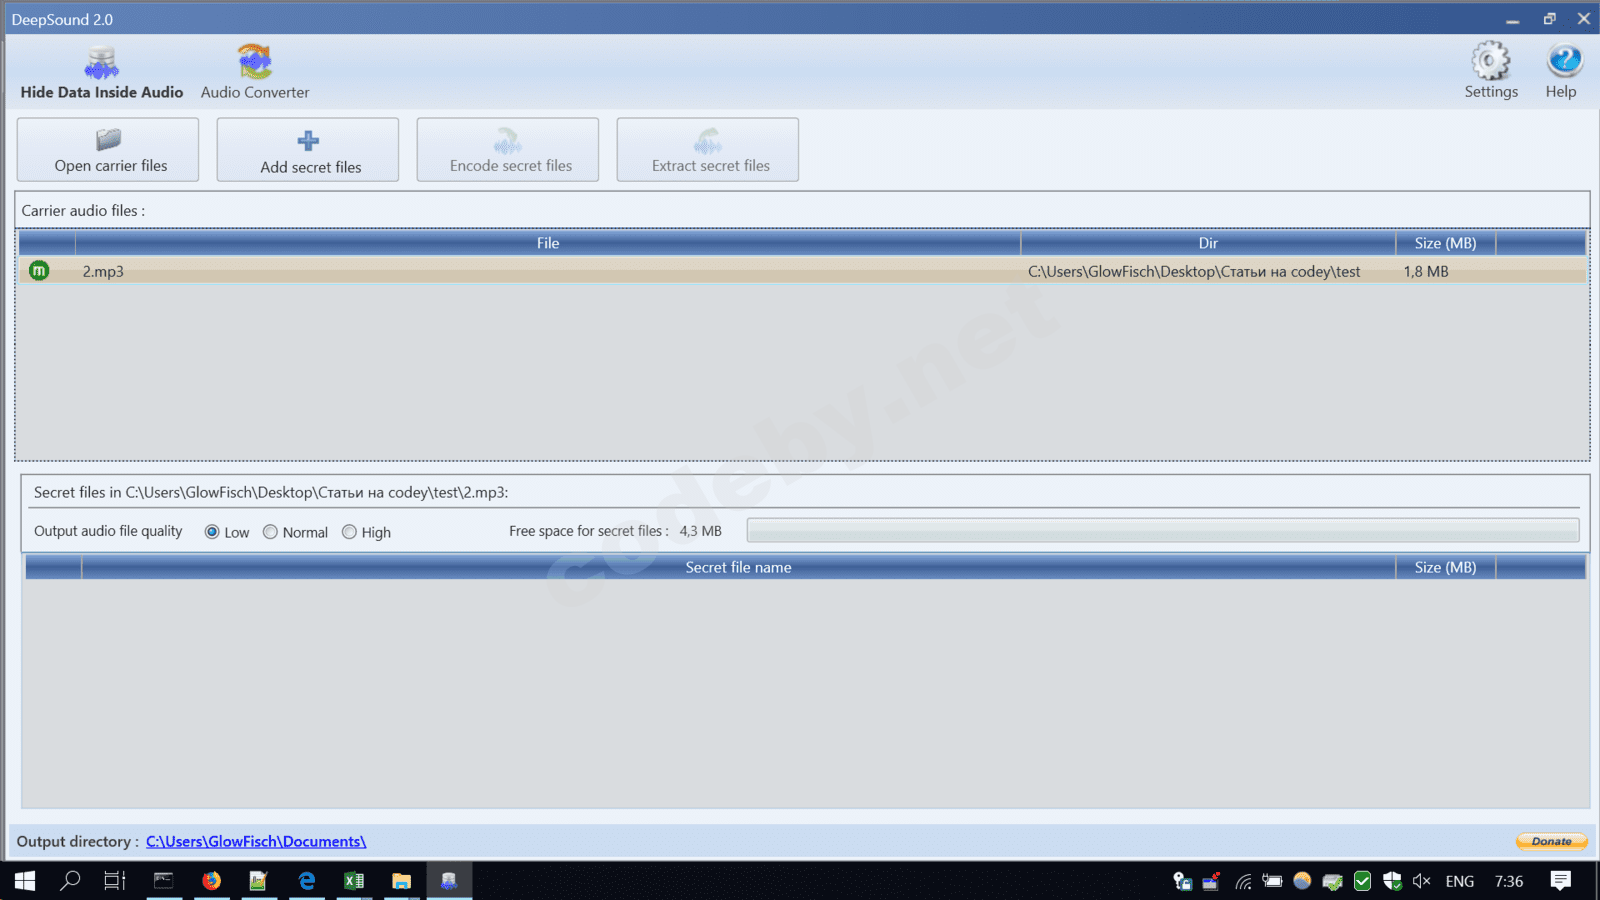Click Encode secret files button
Image resolution: width=1600 pixels, height=900 pixels.
[x=508, y=150]
